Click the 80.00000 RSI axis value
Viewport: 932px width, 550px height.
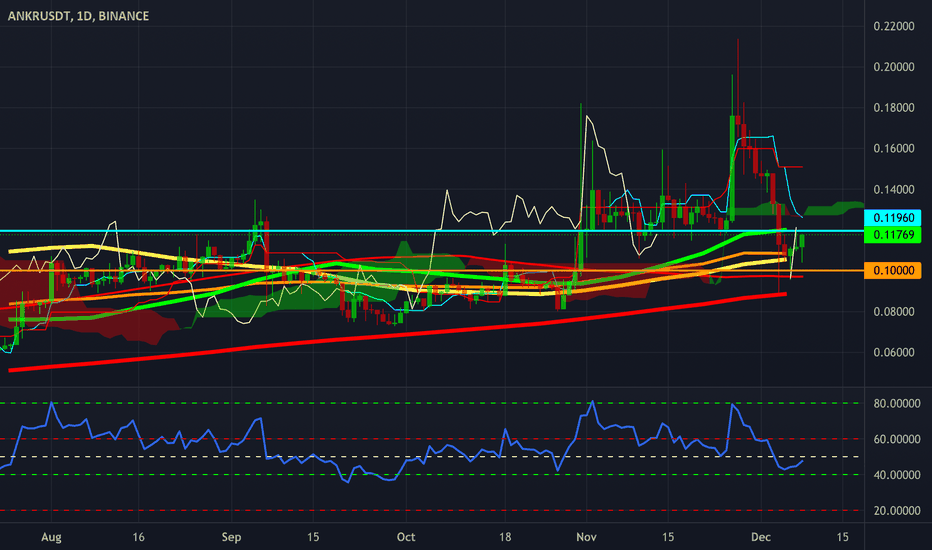tap(896, 404)
